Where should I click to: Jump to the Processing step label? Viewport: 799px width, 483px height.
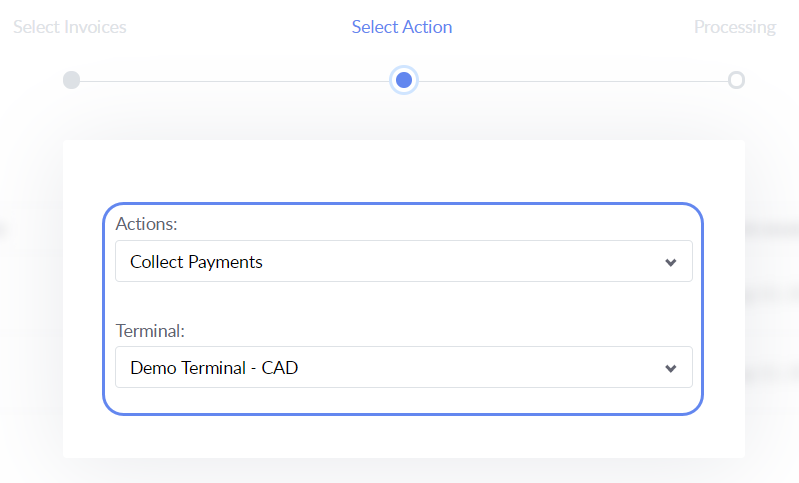point(735,27)
